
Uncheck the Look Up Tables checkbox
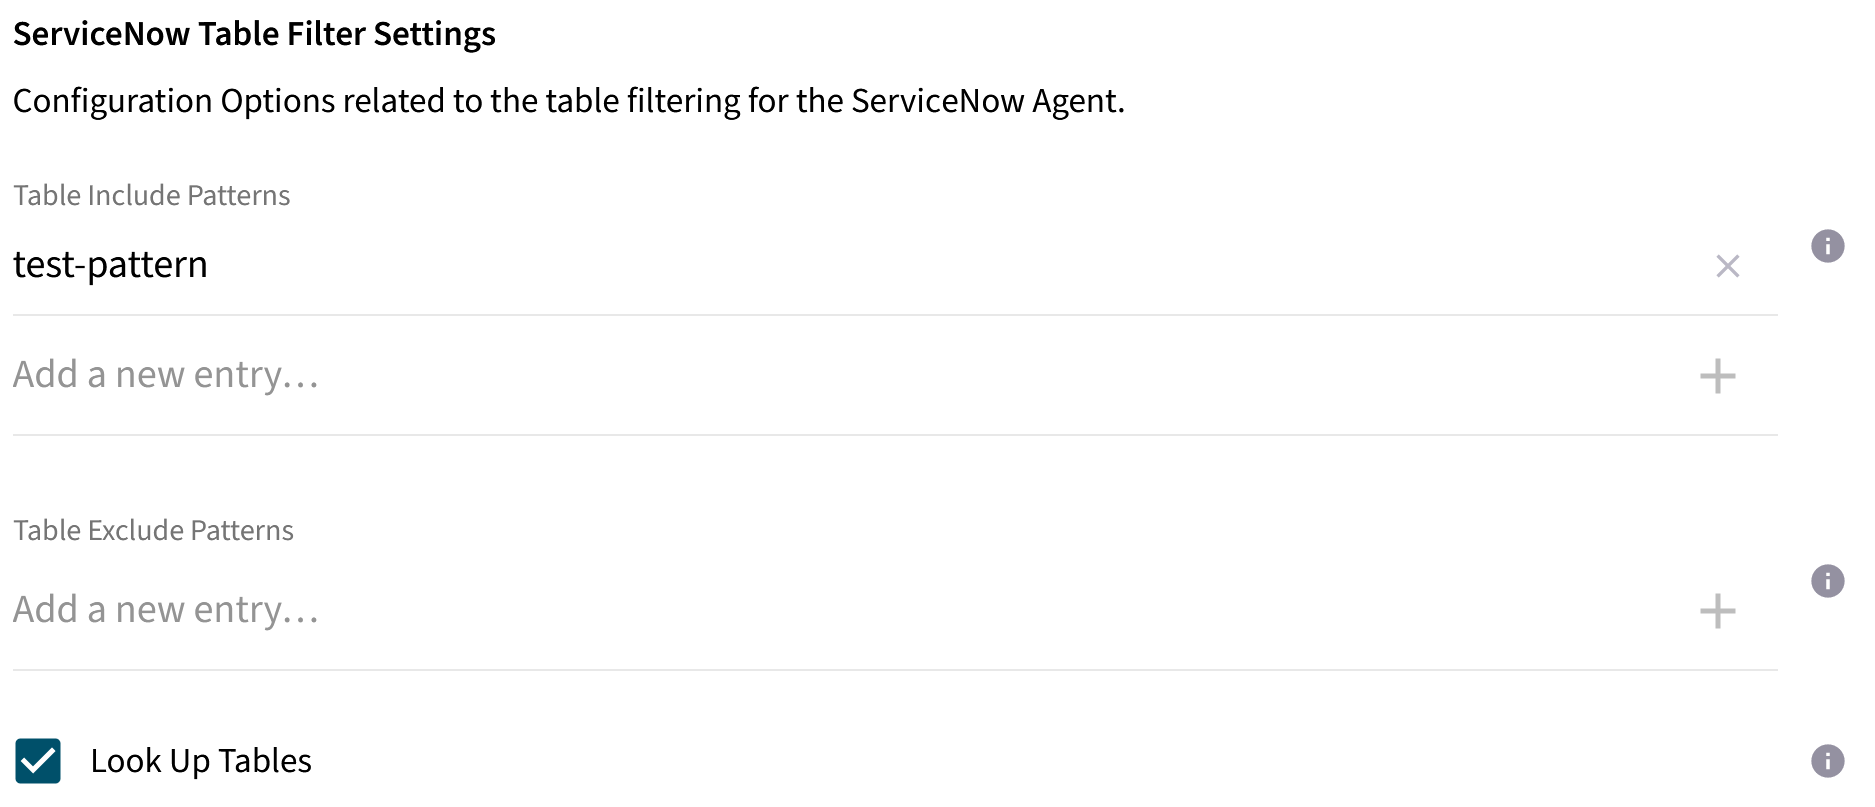pyautogui.click(x=37, y=761)
